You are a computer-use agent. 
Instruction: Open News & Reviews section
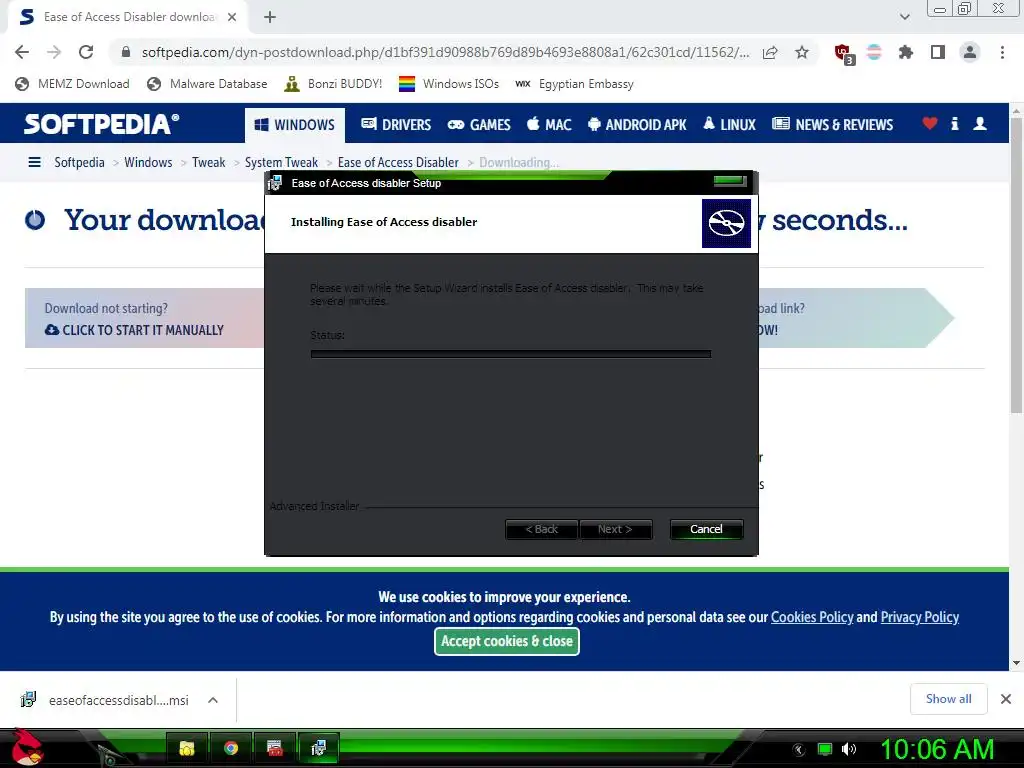(832, 124)
